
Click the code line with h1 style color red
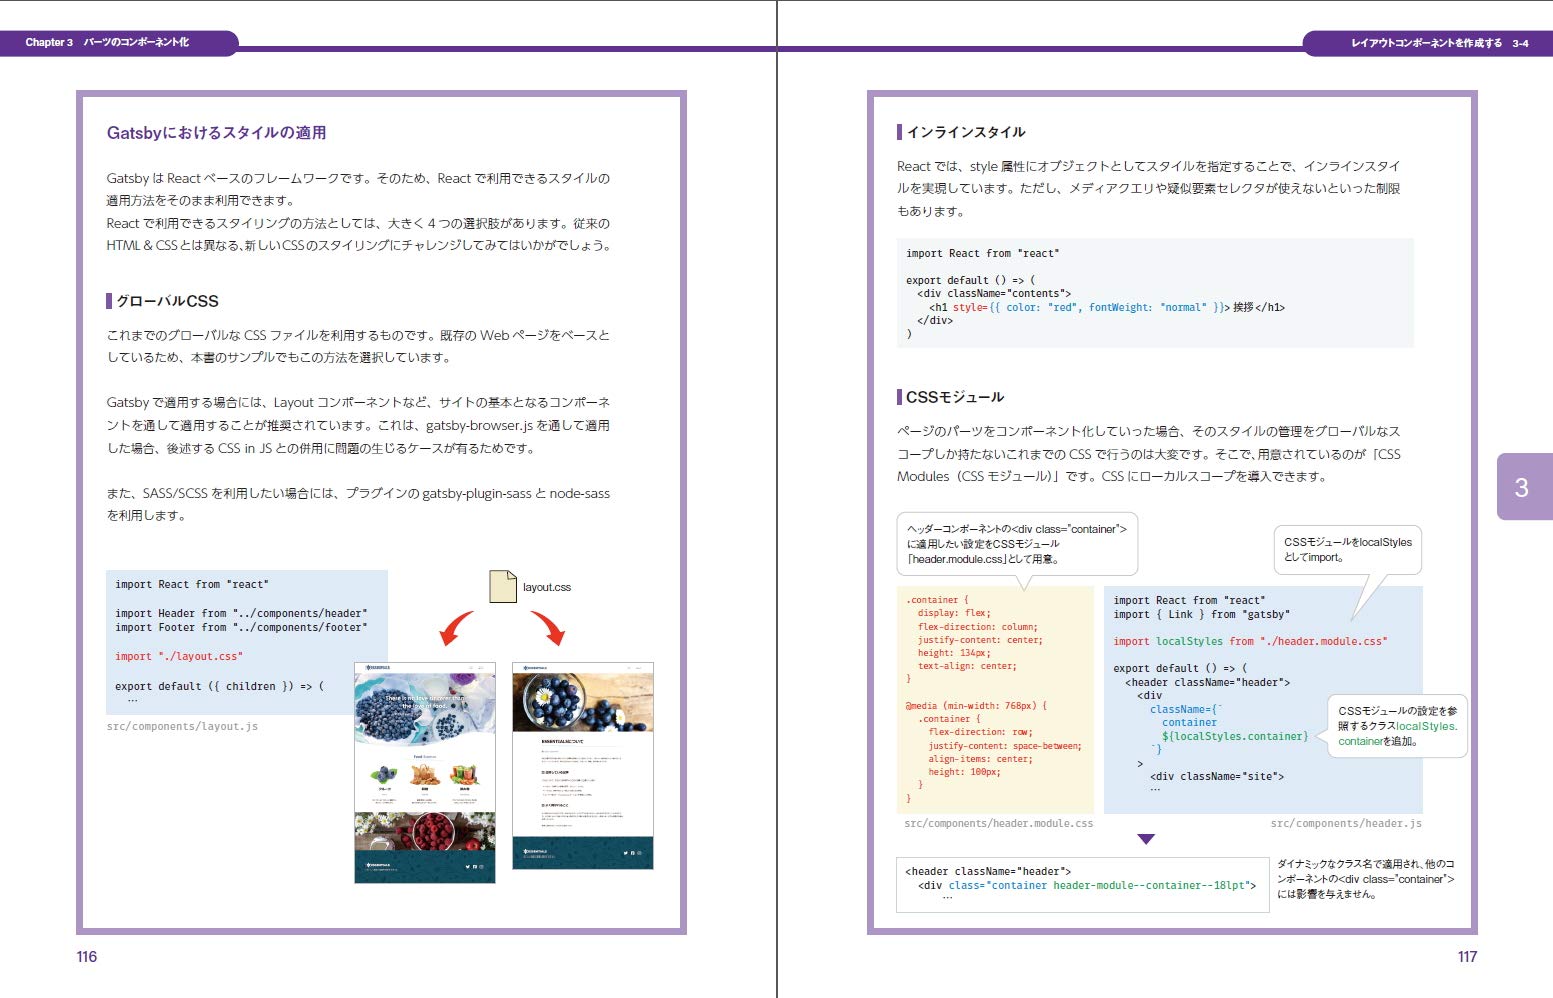coord(1107,307)
